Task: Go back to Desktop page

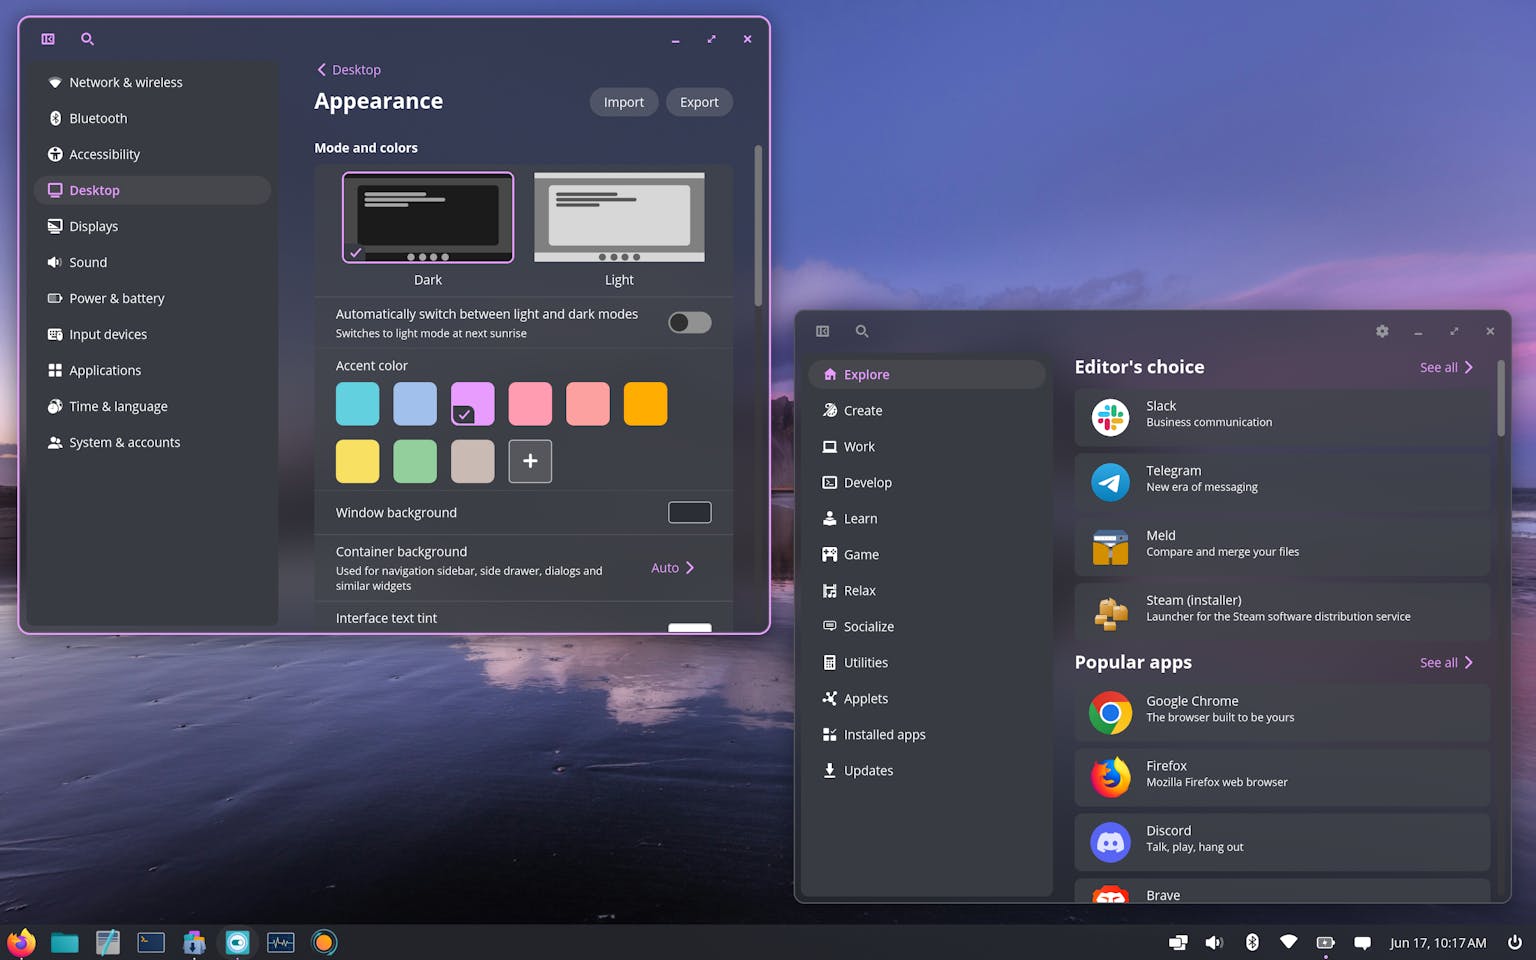Action: coord(348,69)
